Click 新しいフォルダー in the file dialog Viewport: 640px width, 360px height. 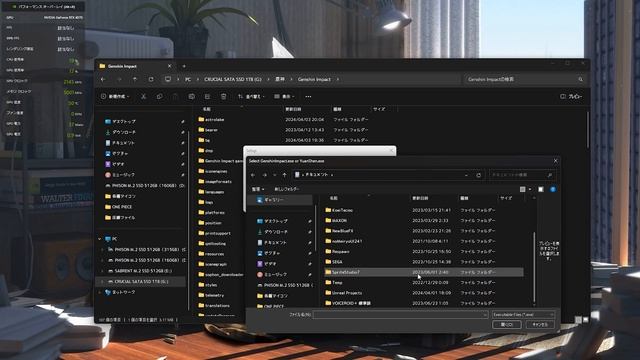[287, 189]
